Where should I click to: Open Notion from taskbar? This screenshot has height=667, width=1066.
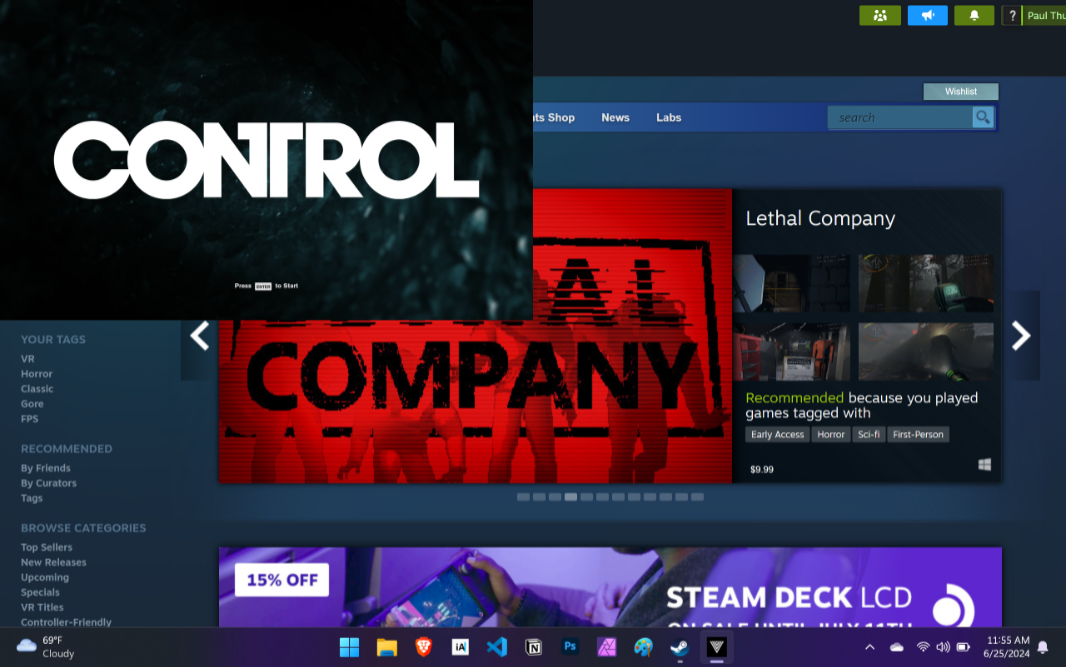[534, 647]
